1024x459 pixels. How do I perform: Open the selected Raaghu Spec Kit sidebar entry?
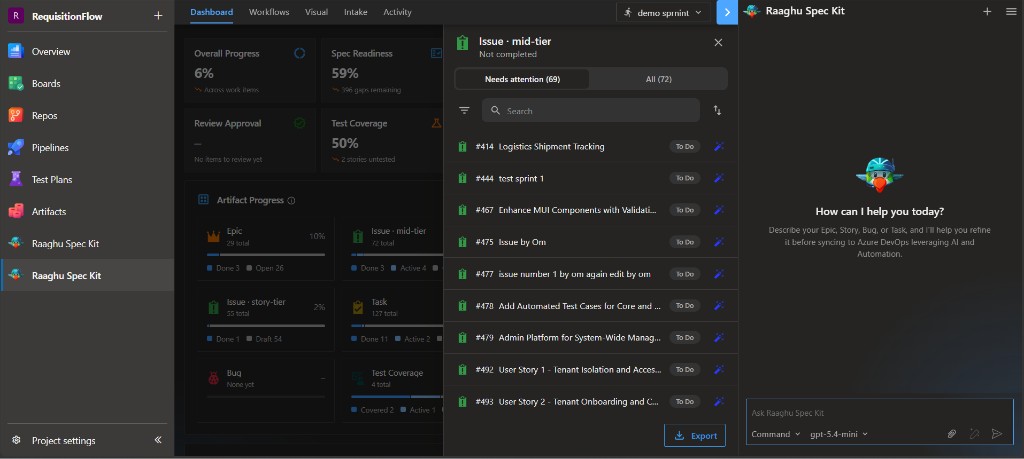87,275
